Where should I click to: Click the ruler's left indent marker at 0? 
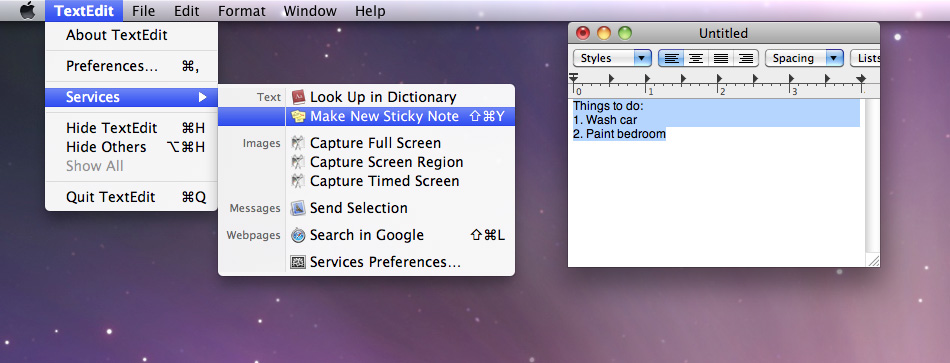[573, 79]
